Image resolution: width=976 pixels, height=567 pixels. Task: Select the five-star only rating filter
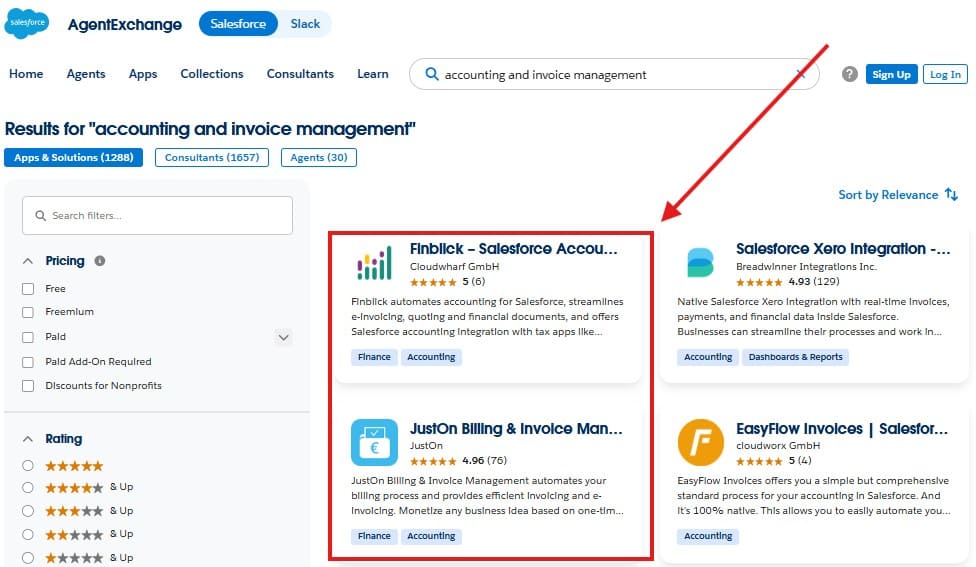tap(27, 466)
